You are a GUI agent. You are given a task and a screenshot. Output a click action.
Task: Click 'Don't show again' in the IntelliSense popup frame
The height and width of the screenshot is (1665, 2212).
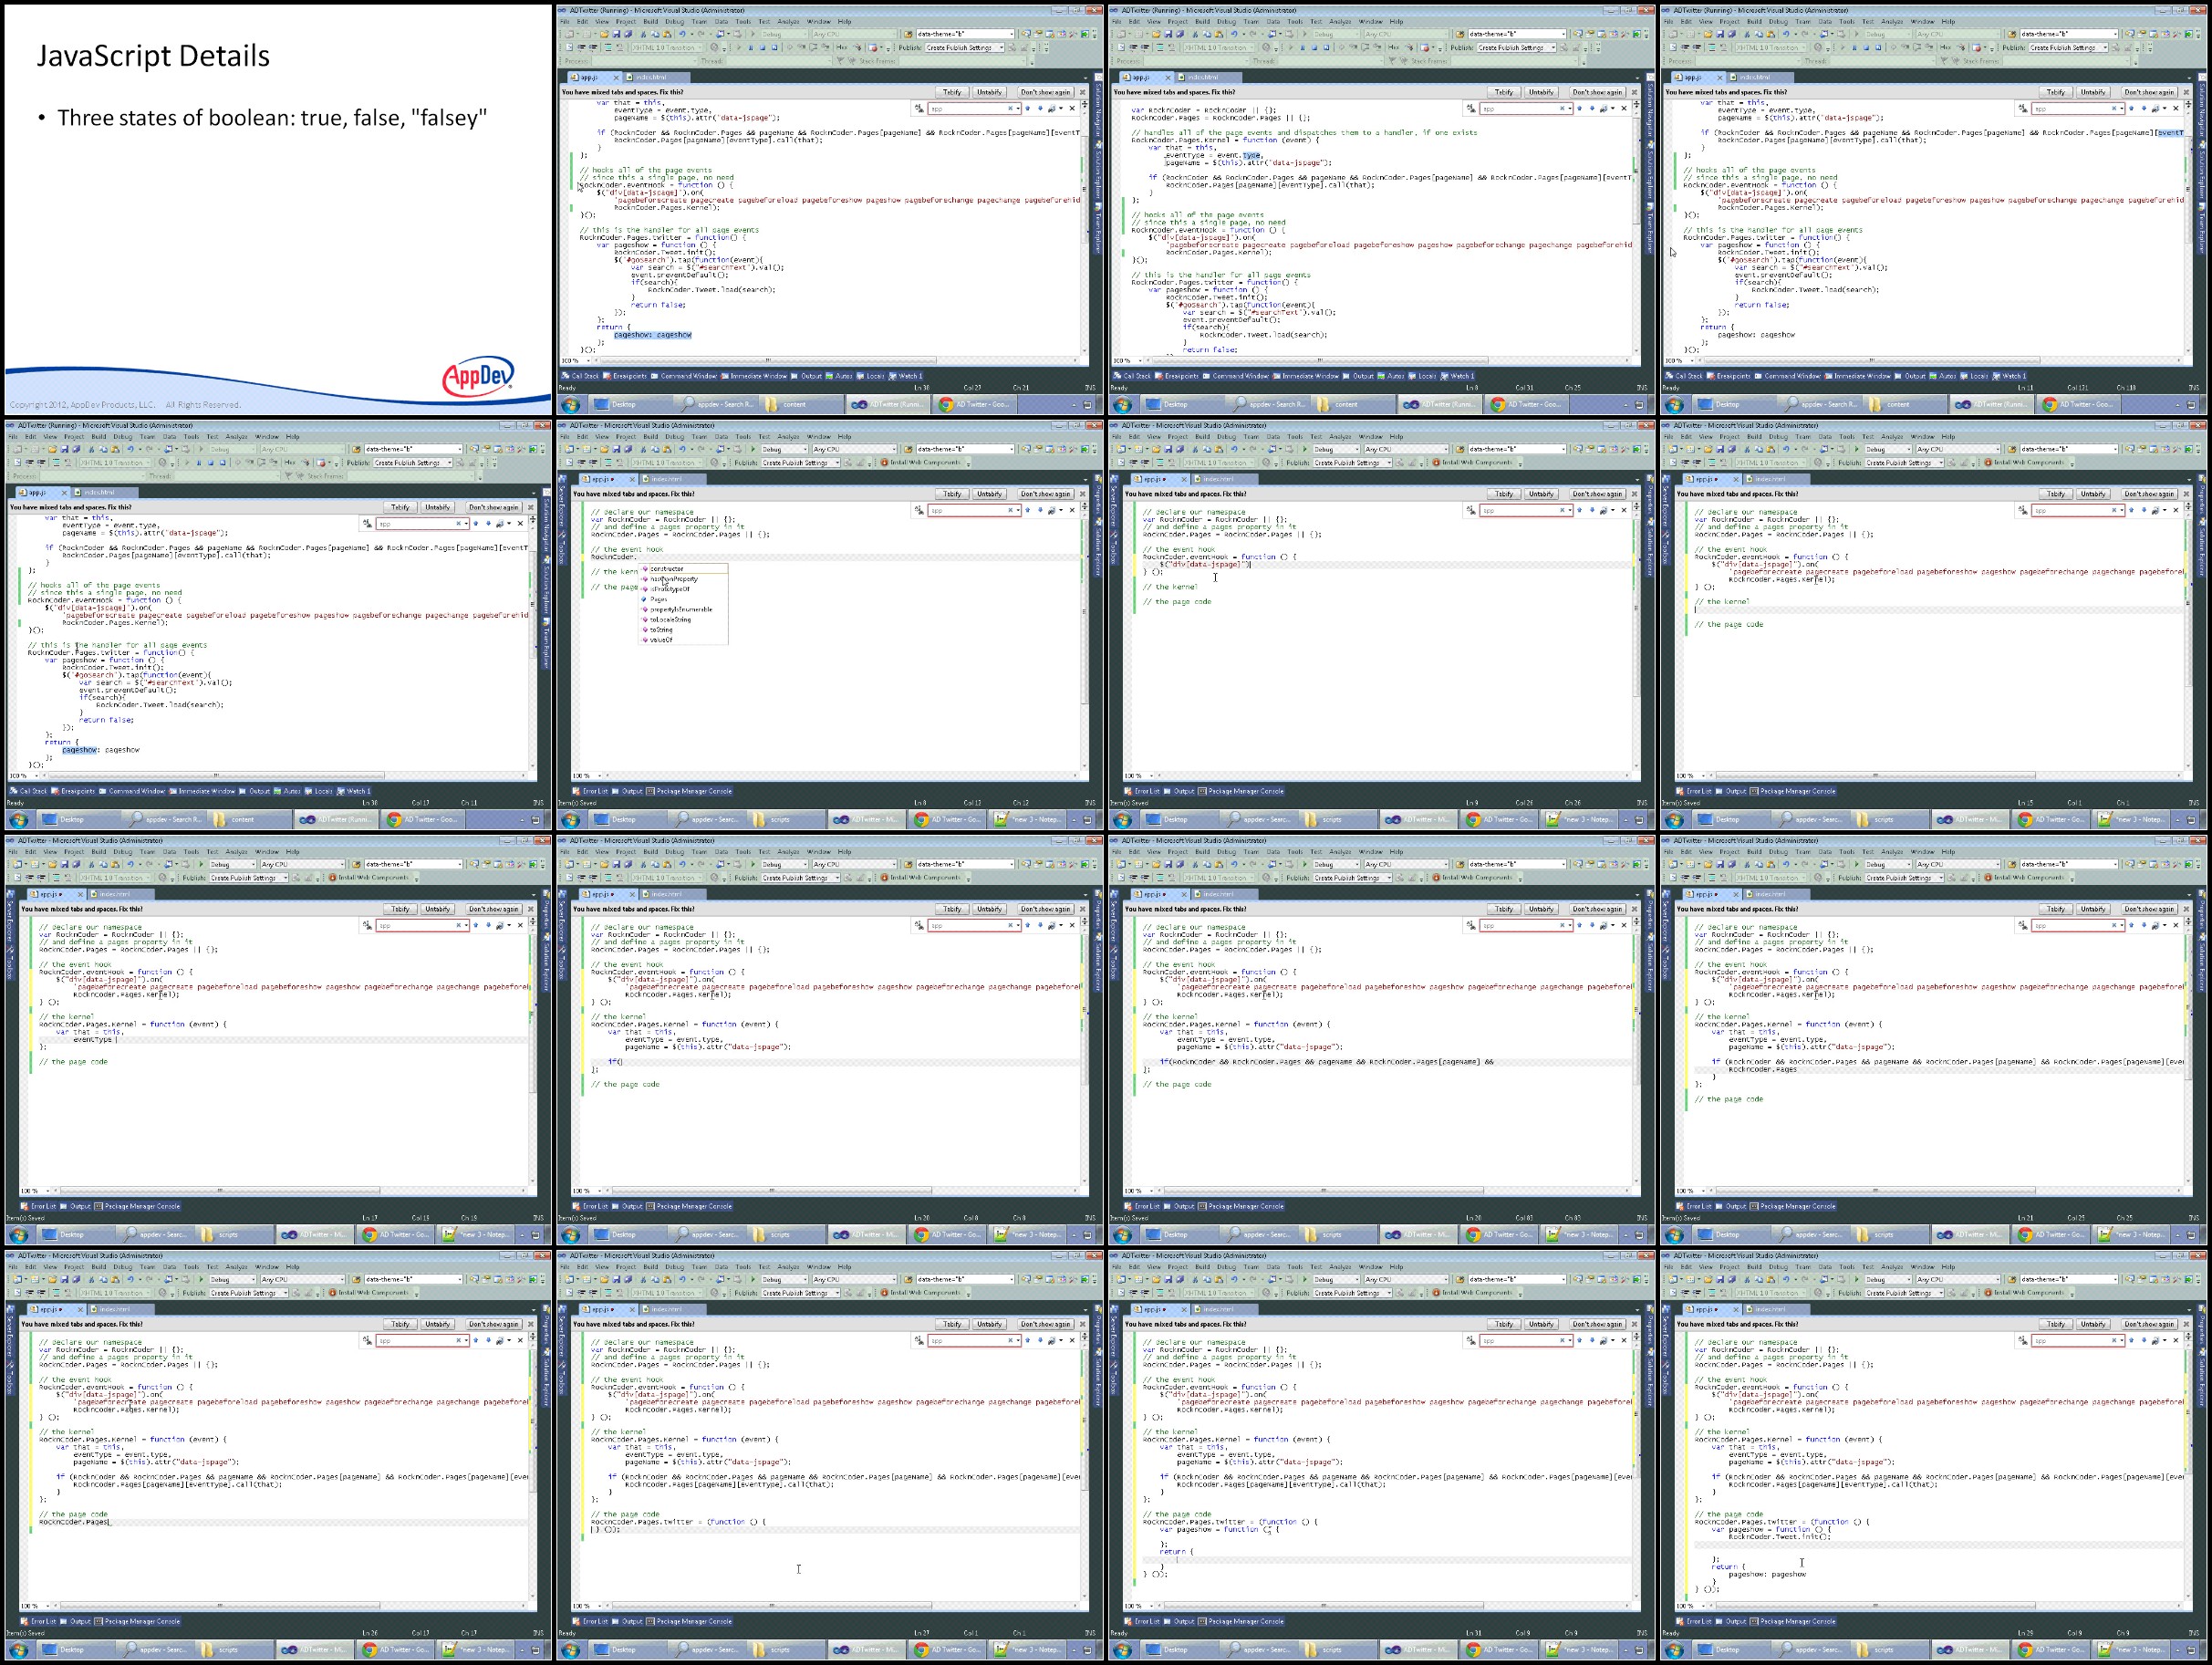point(1046,494)
